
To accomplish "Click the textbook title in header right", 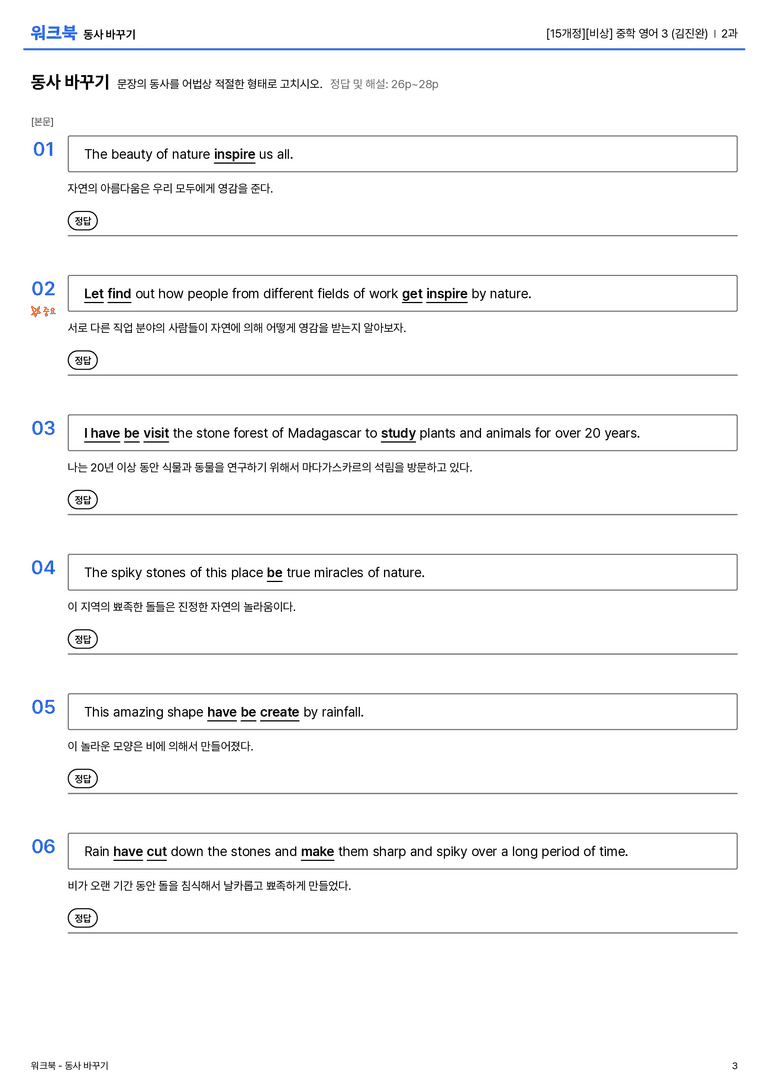I will click(627, 33).
